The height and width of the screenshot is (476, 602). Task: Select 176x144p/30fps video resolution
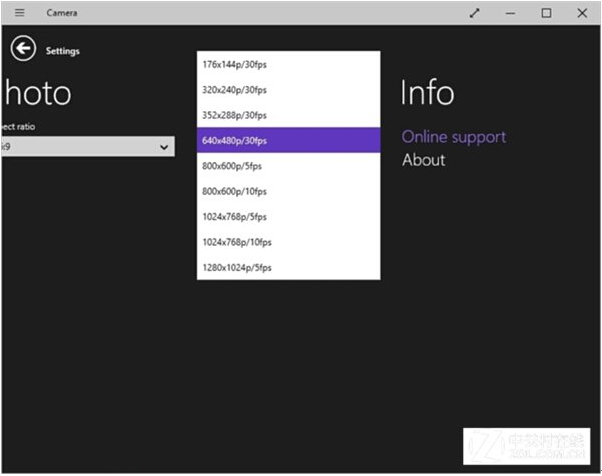(288, 64)
